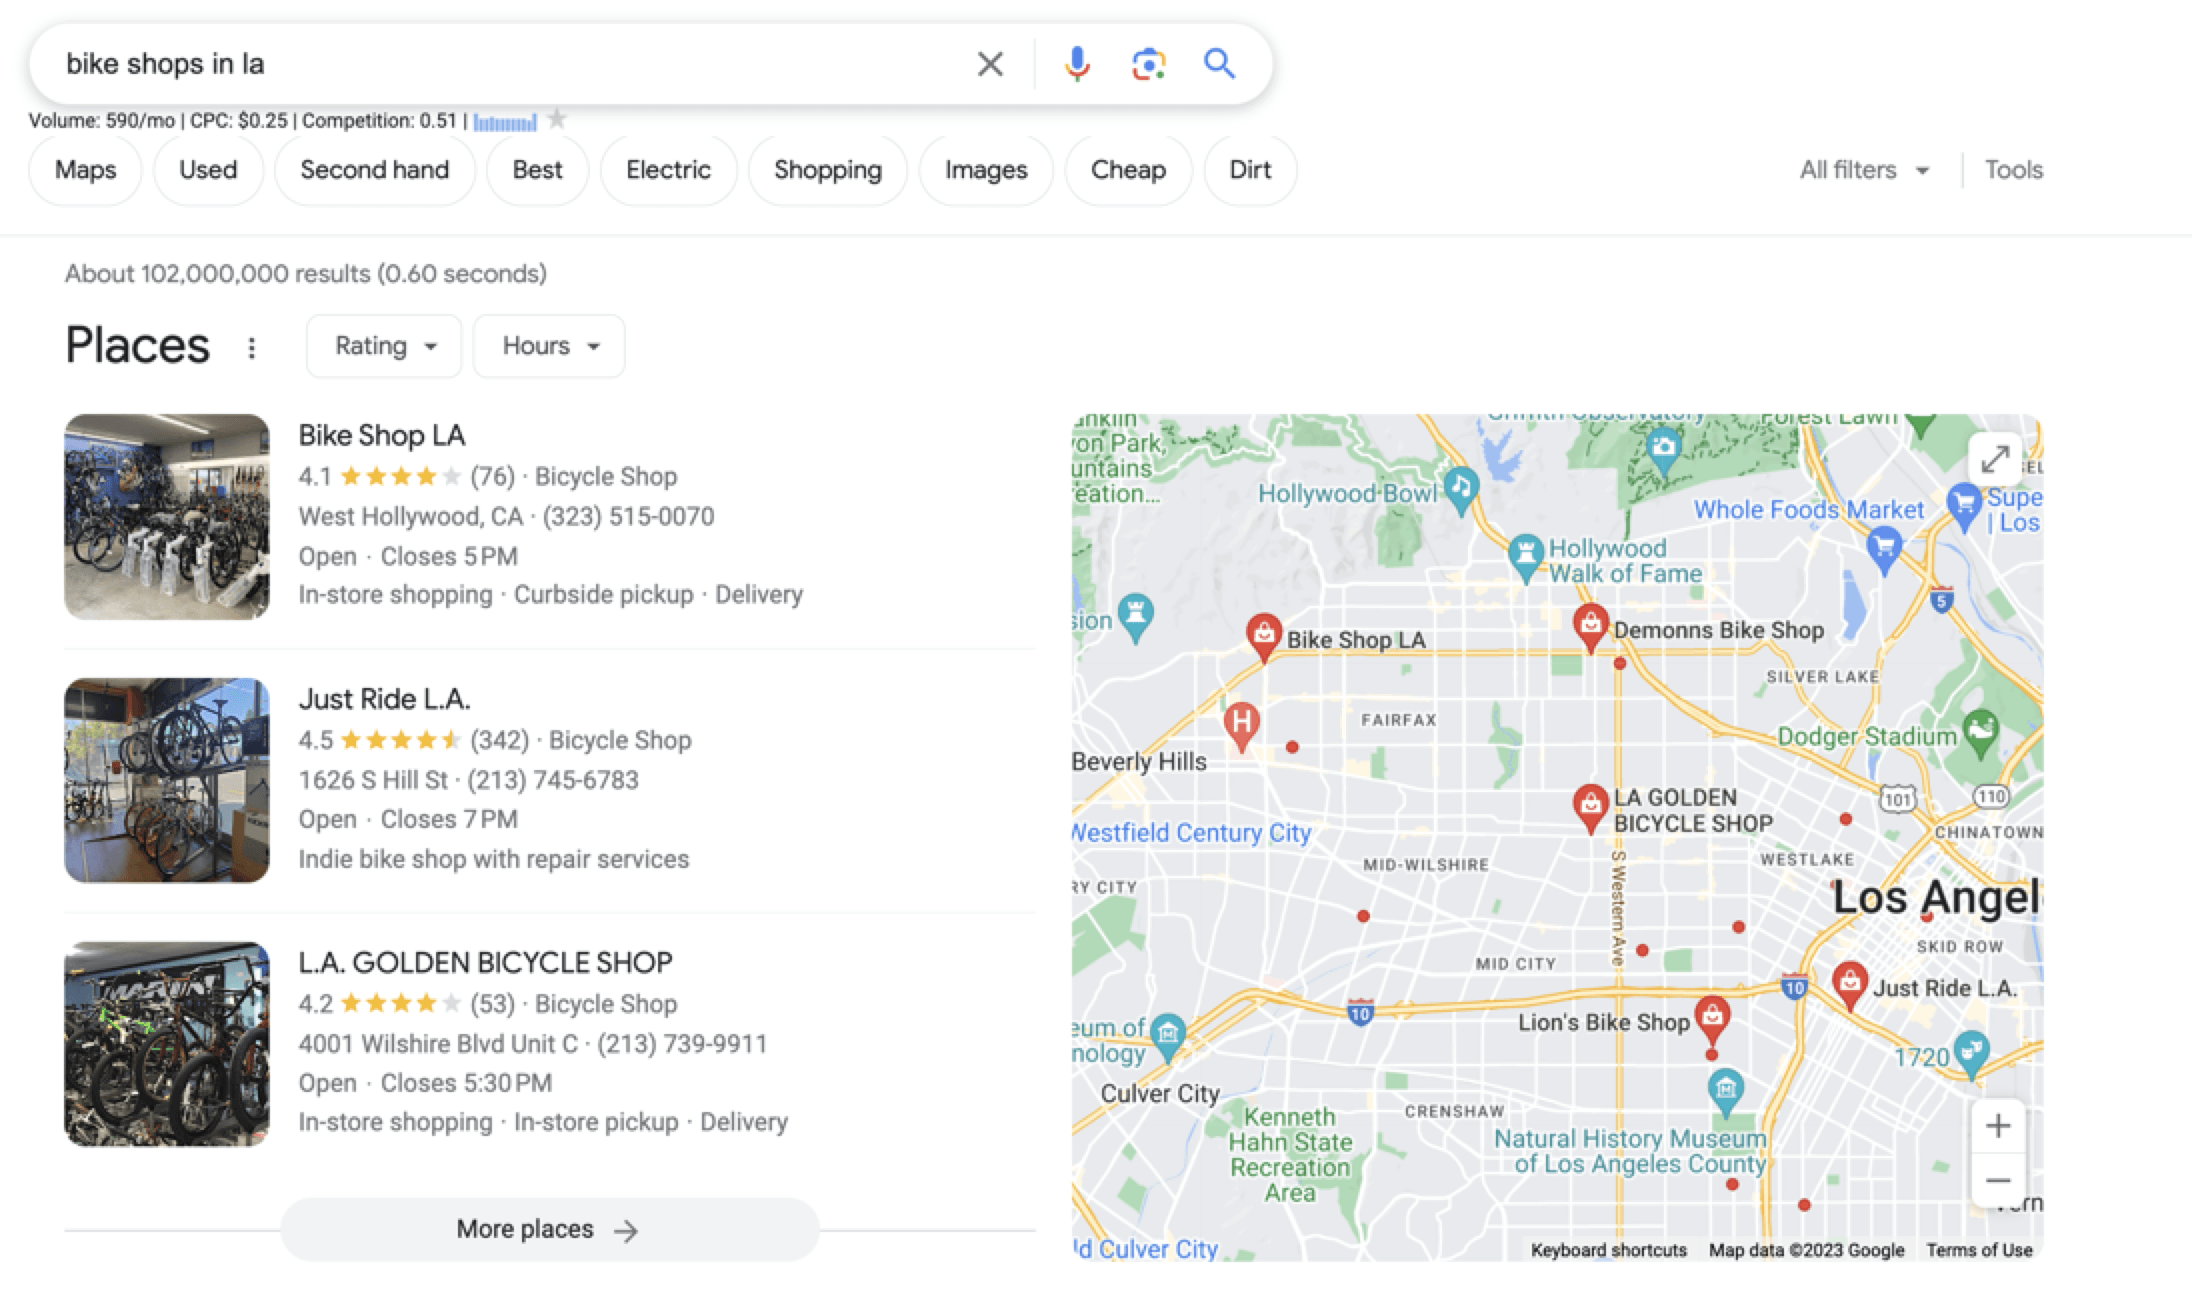Switch to the Shopping filter chip
Viewport: 2192px width, 1300px height.
pyautogui.click(x=828, y=170)
